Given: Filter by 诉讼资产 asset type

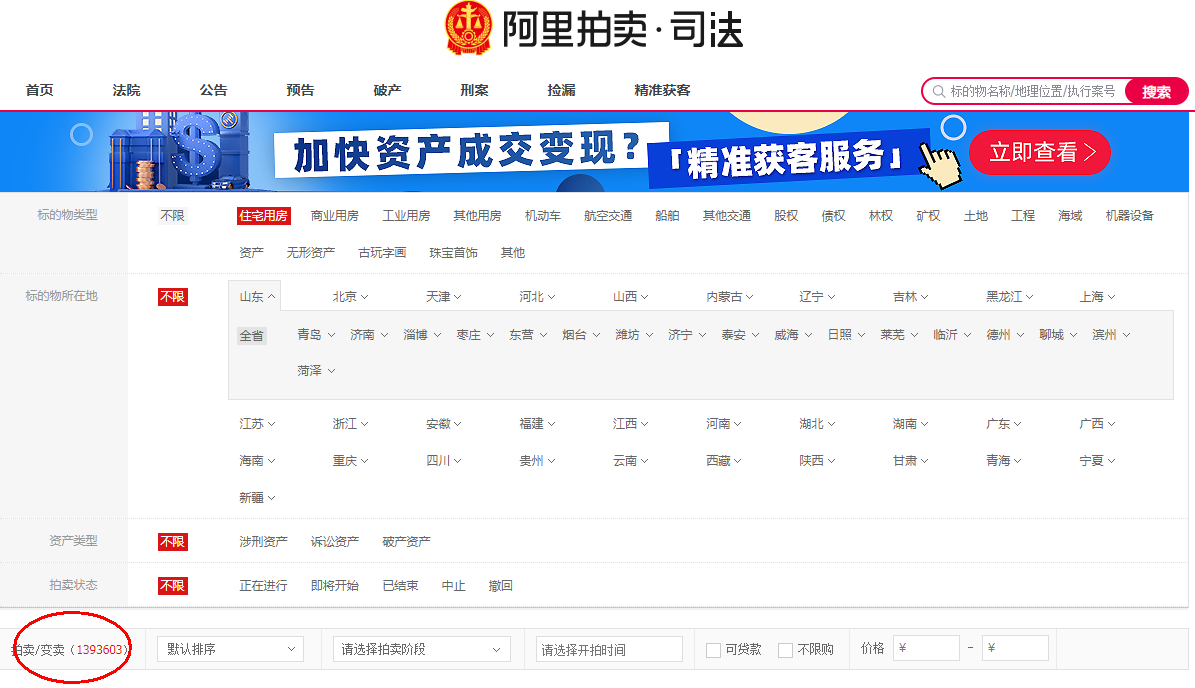Looking at the screenshot, I should pyautogui.click(x=335, y=542).
